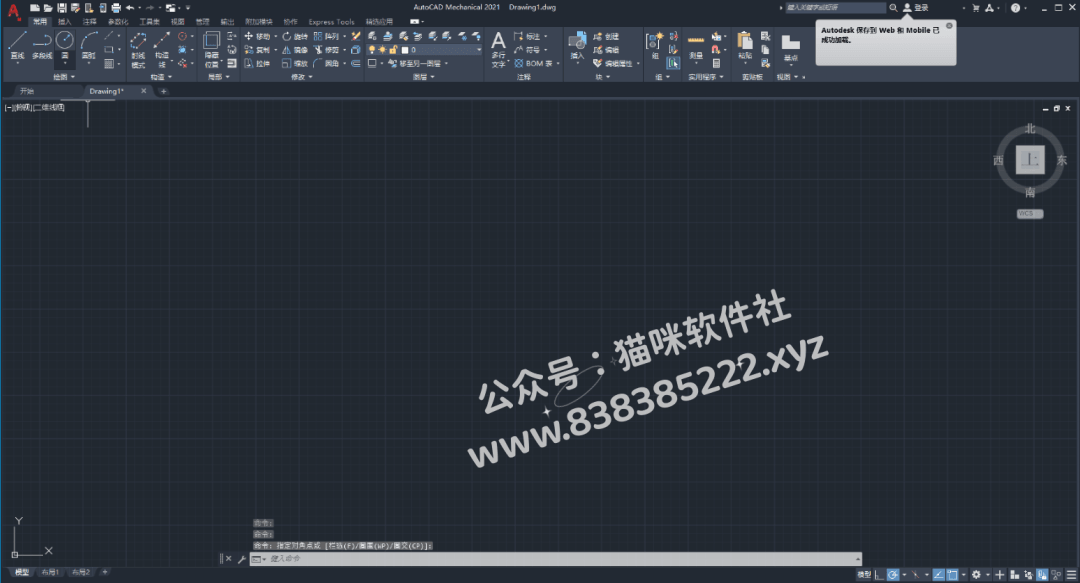Screen dimensions: 1080x583
Task: Toggle 2D object snap in status bar
Action: (953, 575)
